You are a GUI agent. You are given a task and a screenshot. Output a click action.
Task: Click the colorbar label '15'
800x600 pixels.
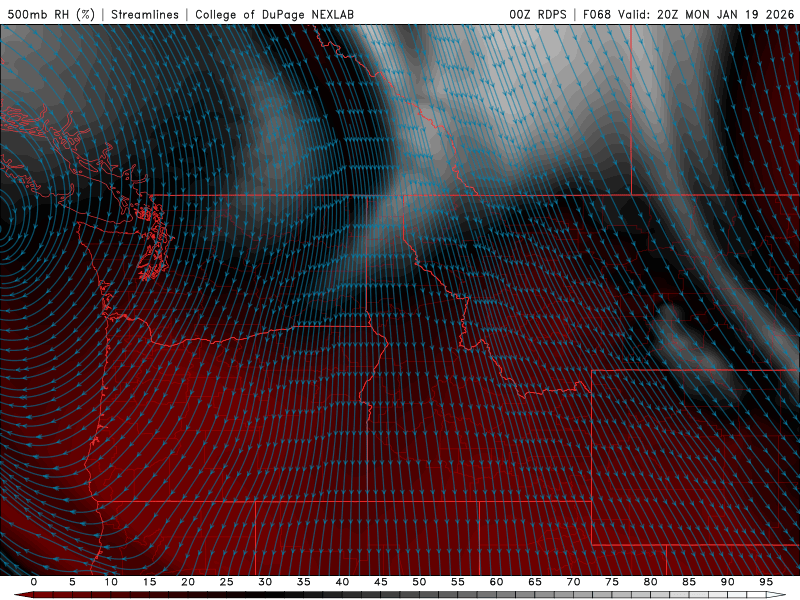pyautogui.click(x=149, y=582)
